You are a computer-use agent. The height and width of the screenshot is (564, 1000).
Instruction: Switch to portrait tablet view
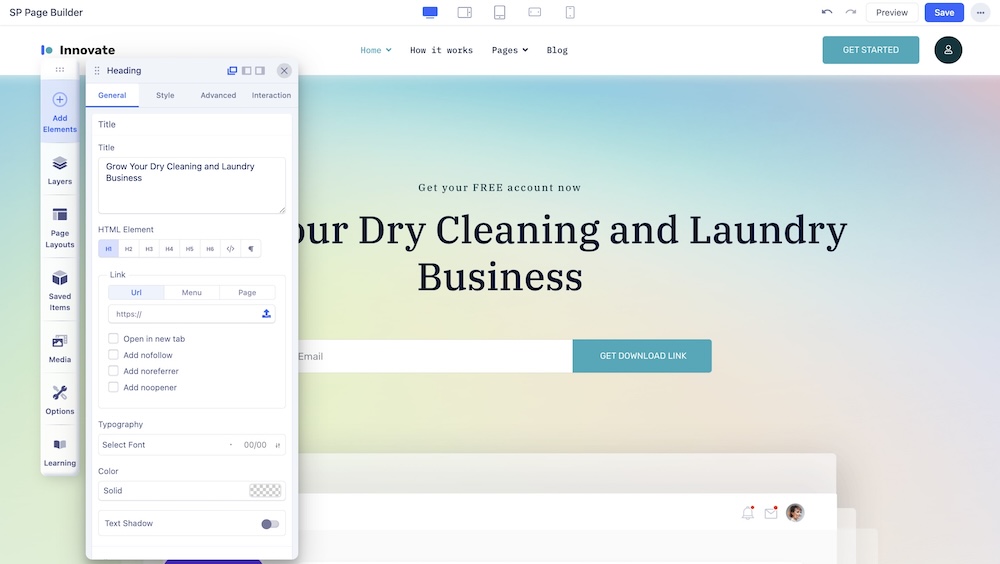[499, 12]
